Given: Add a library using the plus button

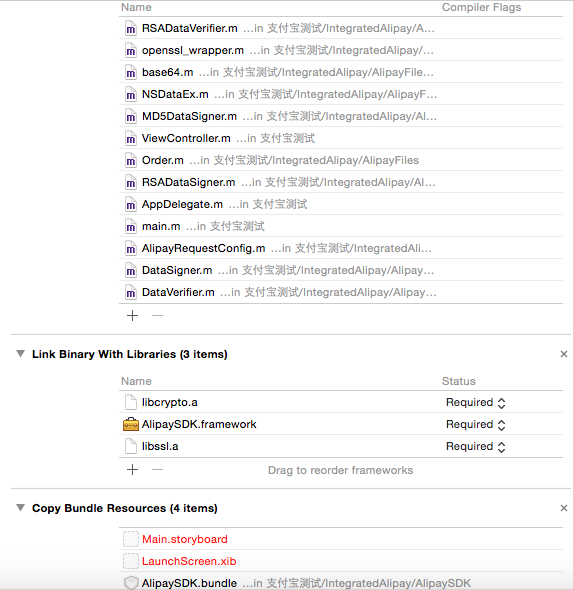Looking at the screenshot, I should (132, 470).
